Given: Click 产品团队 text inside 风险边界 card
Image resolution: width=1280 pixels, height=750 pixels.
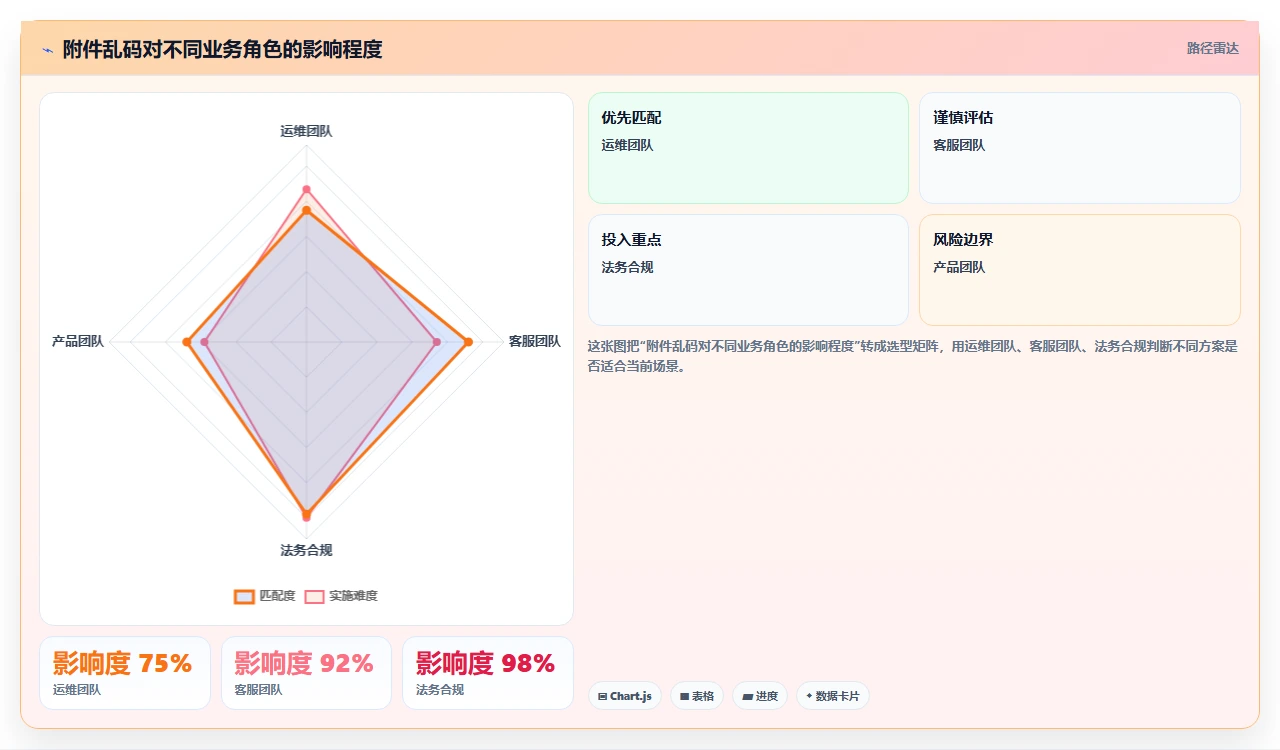Looking at the screenshot, I should (959, 268).
